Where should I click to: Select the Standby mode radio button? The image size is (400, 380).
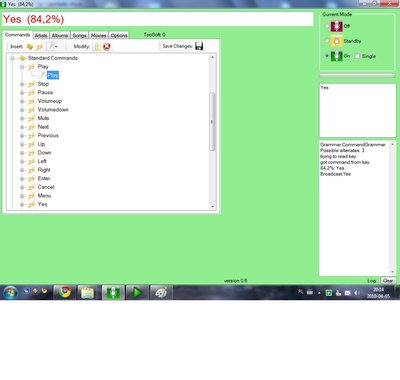click(x=327, y=41)
